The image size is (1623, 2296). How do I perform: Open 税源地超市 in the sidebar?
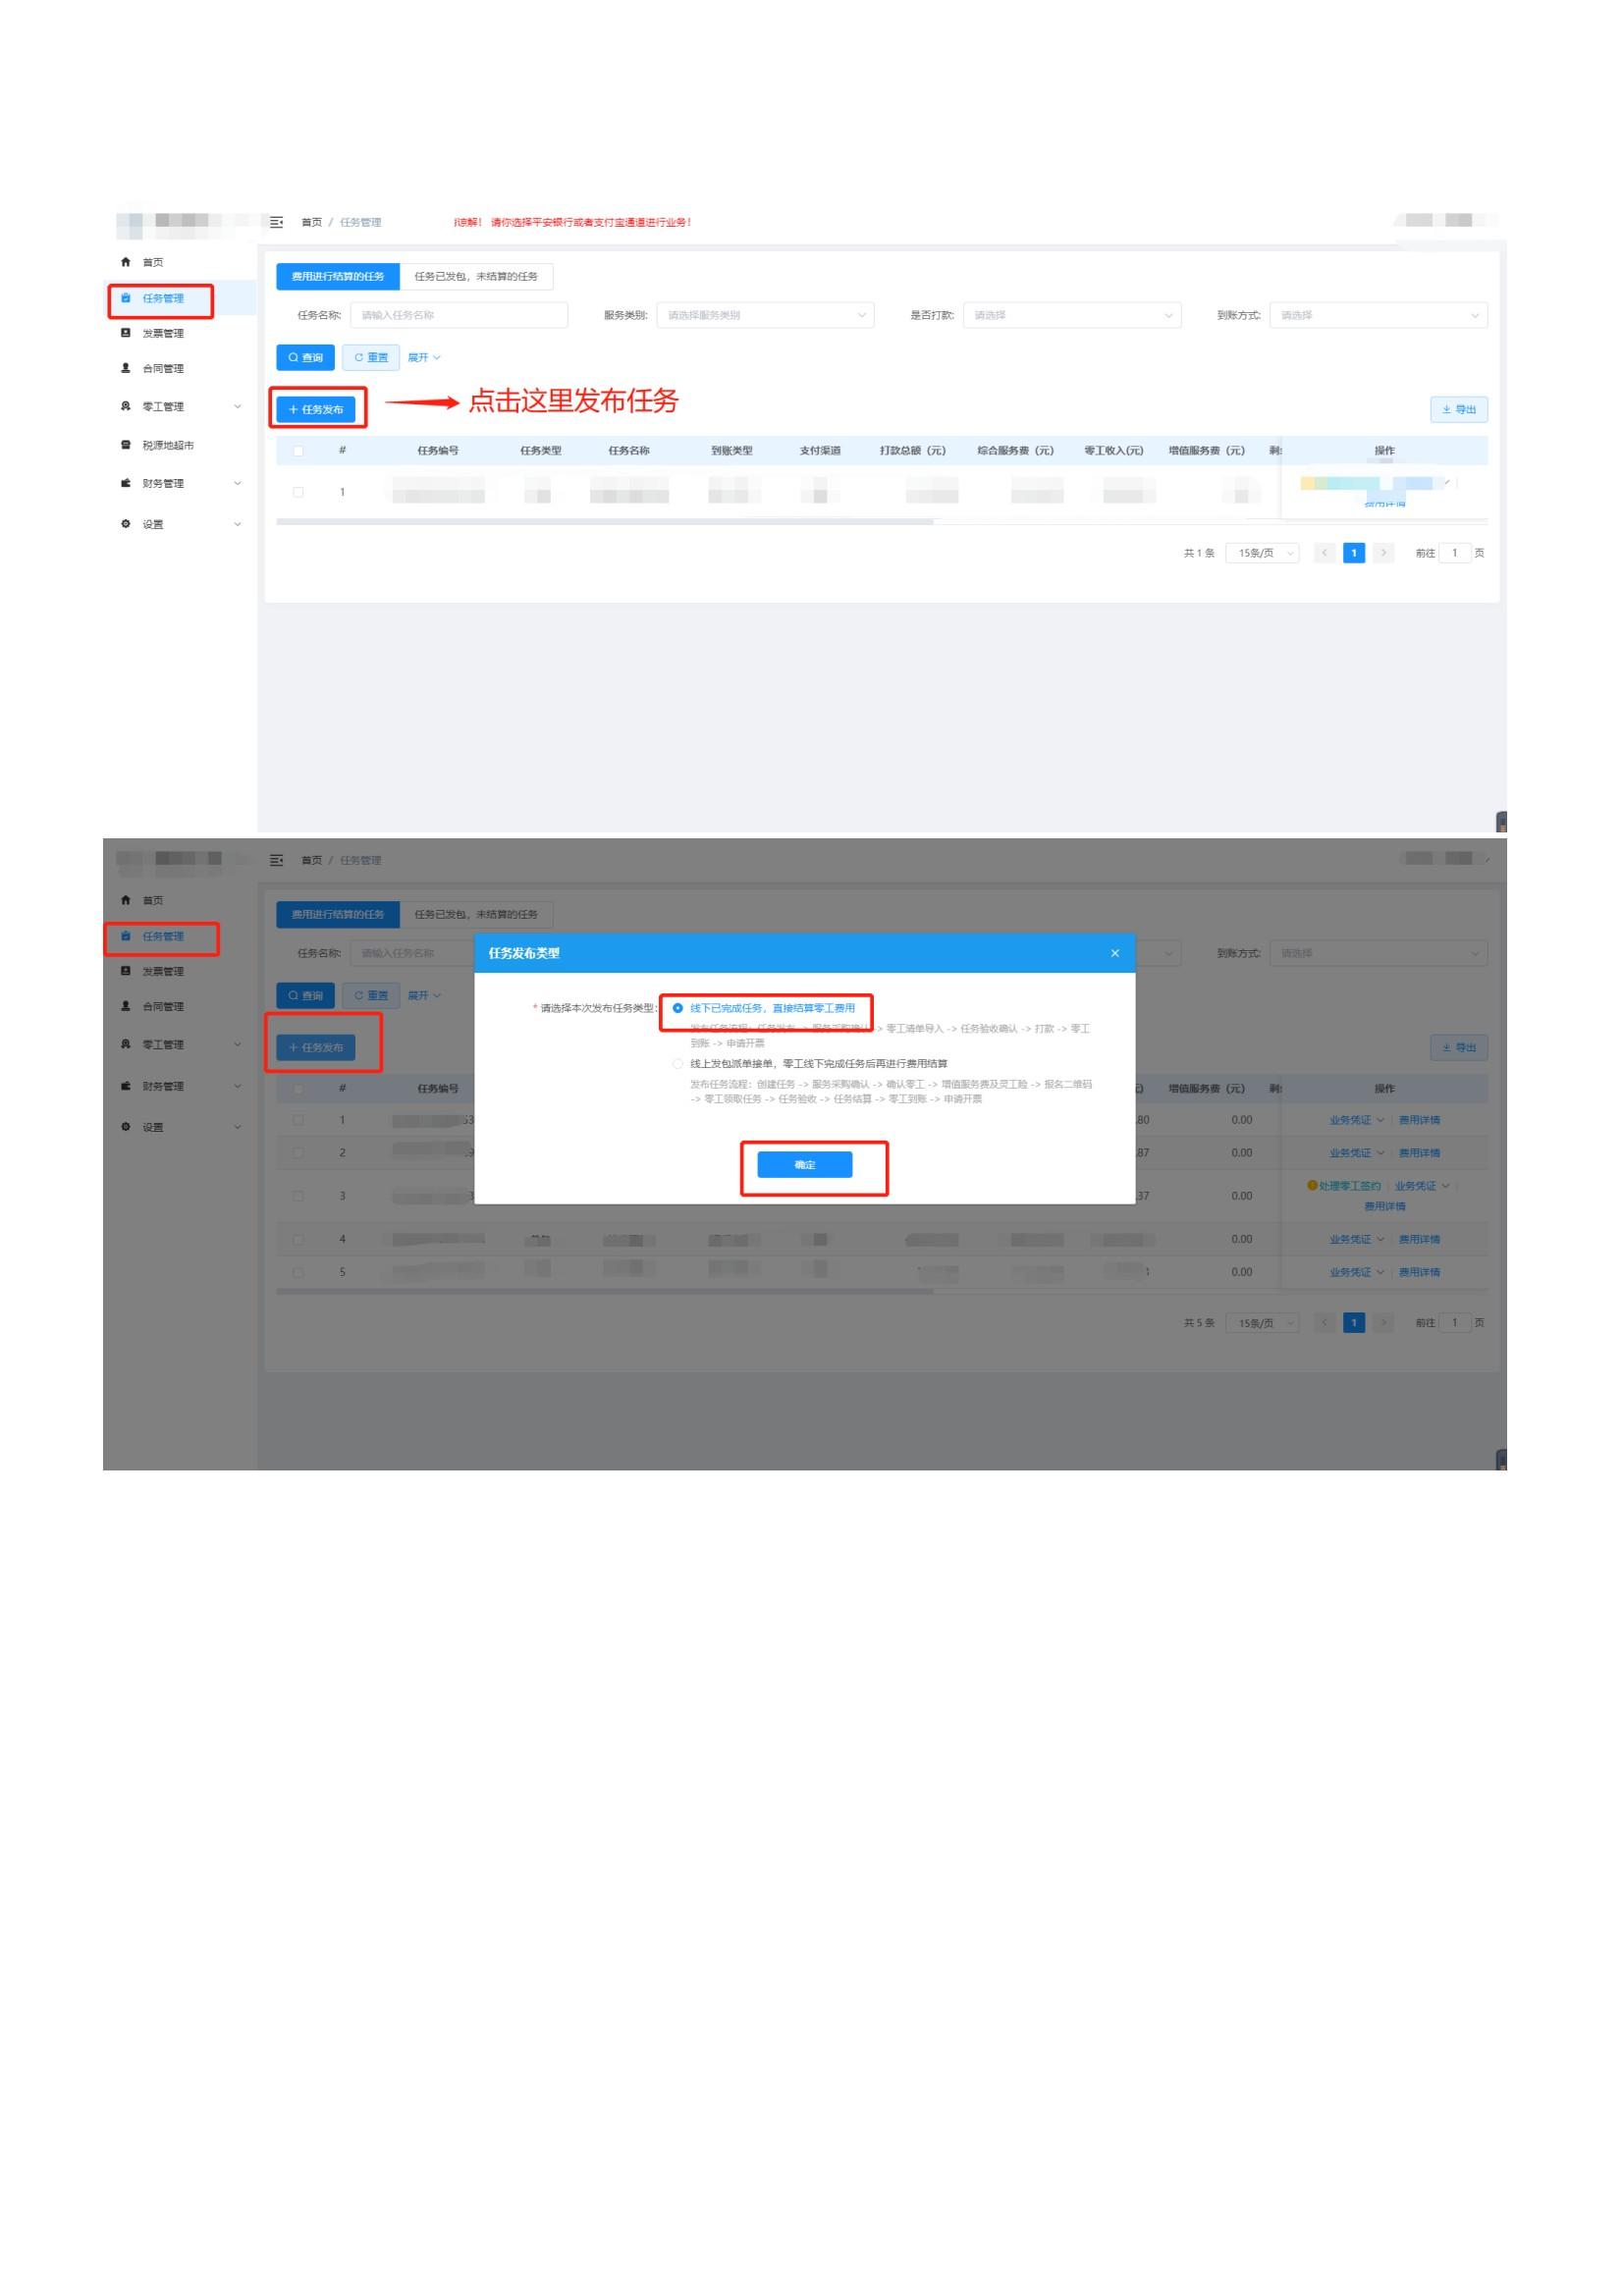[x=167, y=445]
